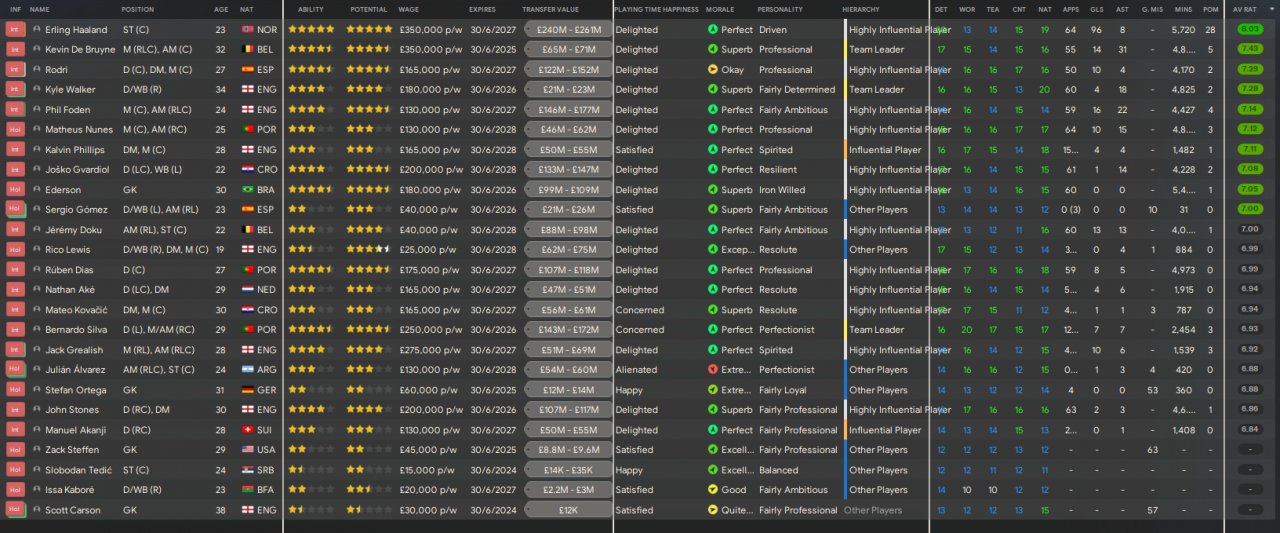Click Erling Haaland's green Perfect morale icon

[x=712, y=30]
